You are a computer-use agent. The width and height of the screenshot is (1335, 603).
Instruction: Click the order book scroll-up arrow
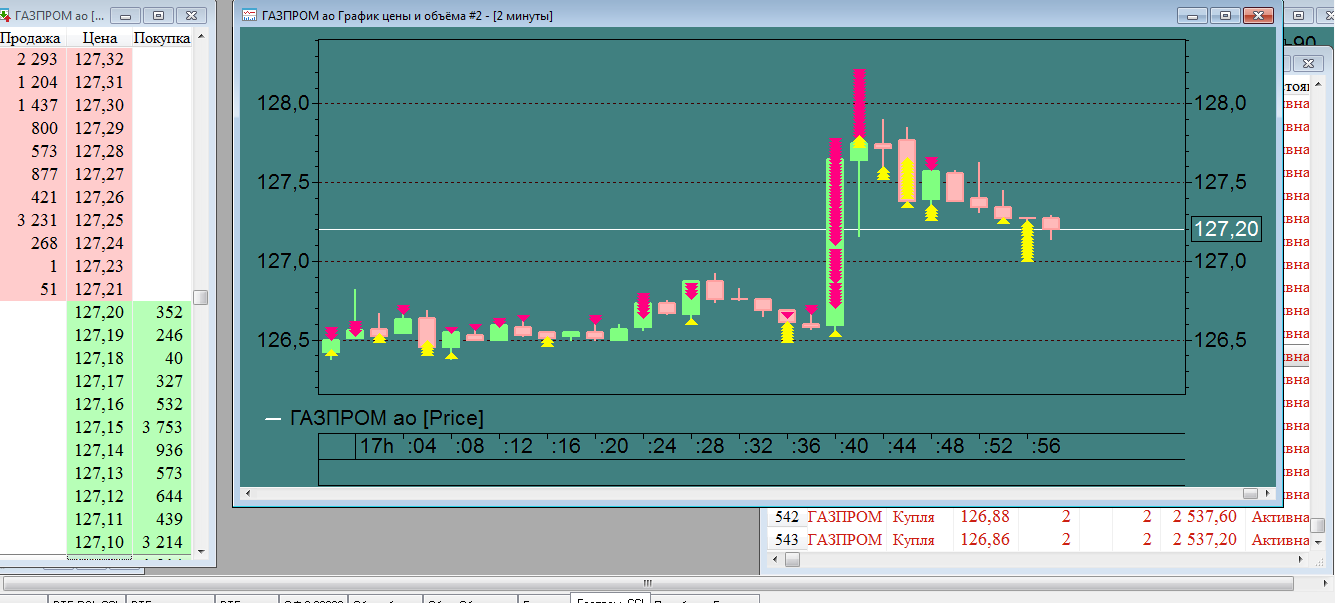(201, 37)
